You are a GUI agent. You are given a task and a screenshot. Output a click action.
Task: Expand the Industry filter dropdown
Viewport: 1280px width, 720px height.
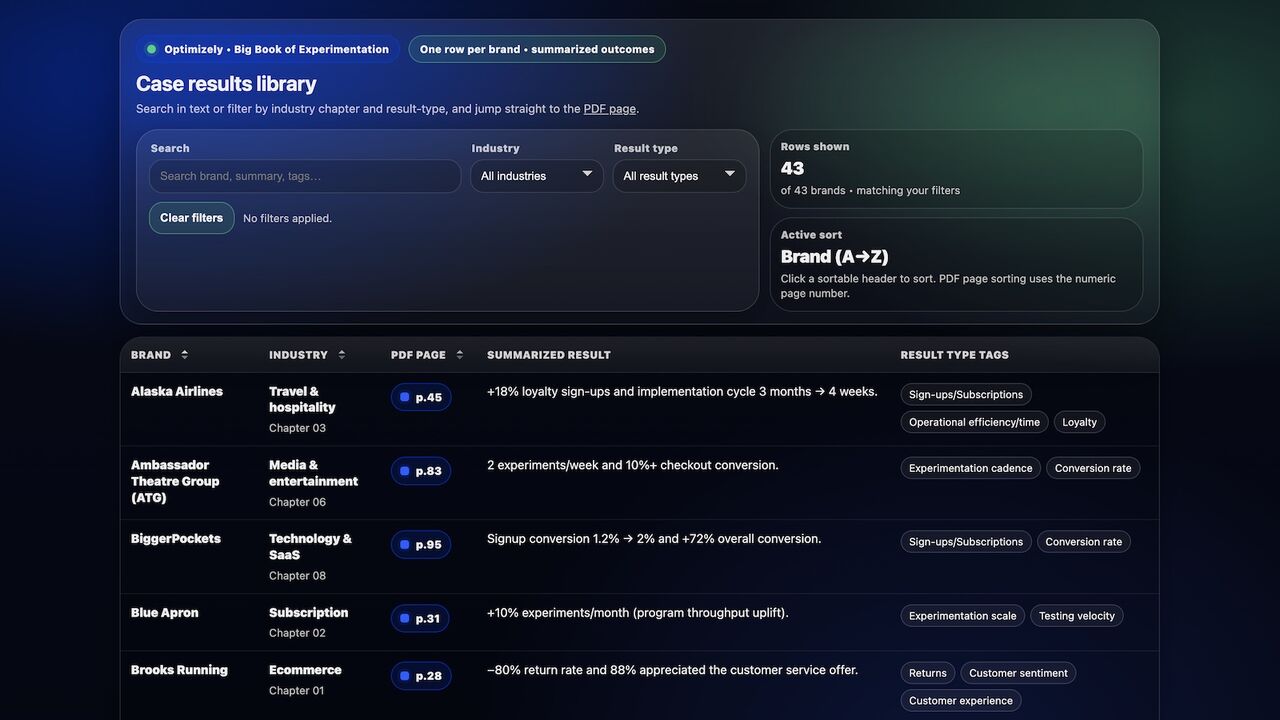click(x=537, y=176)
